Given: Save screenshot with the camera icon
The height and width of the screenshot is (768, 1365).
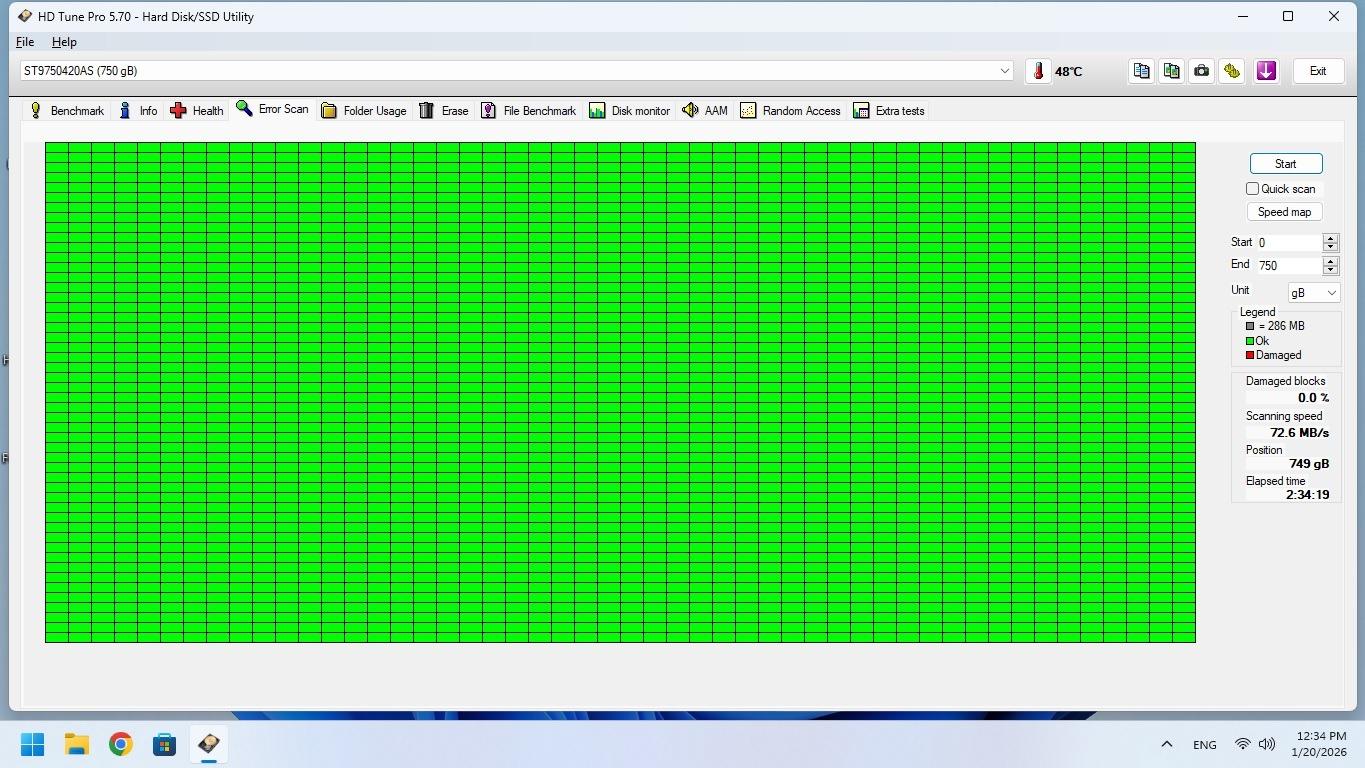Looking at the screenshot, I should pyautogui.click(x=1201, y=71).
